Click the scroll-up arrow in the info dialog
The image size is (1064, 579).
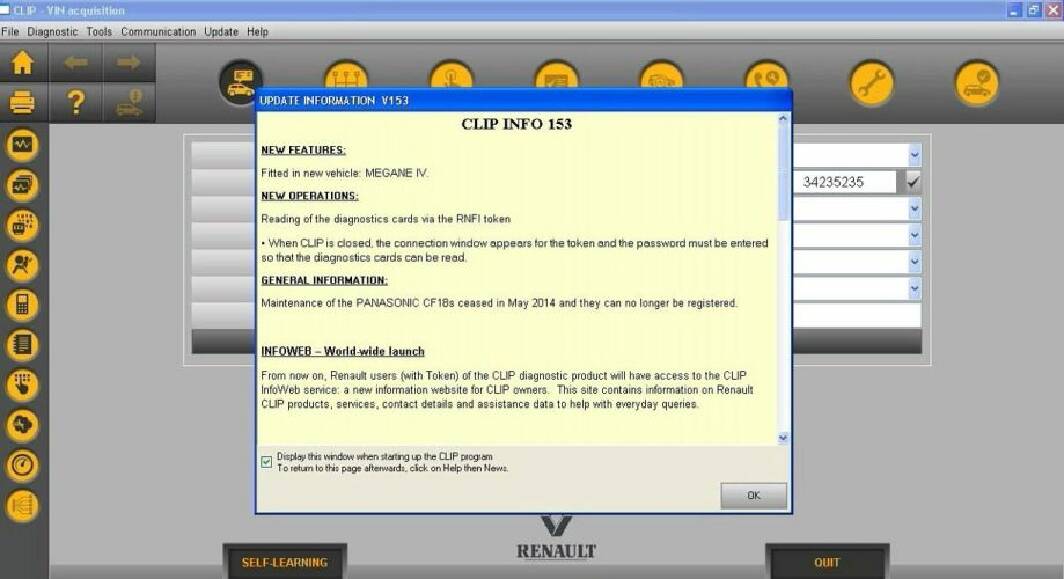point(782,119)
